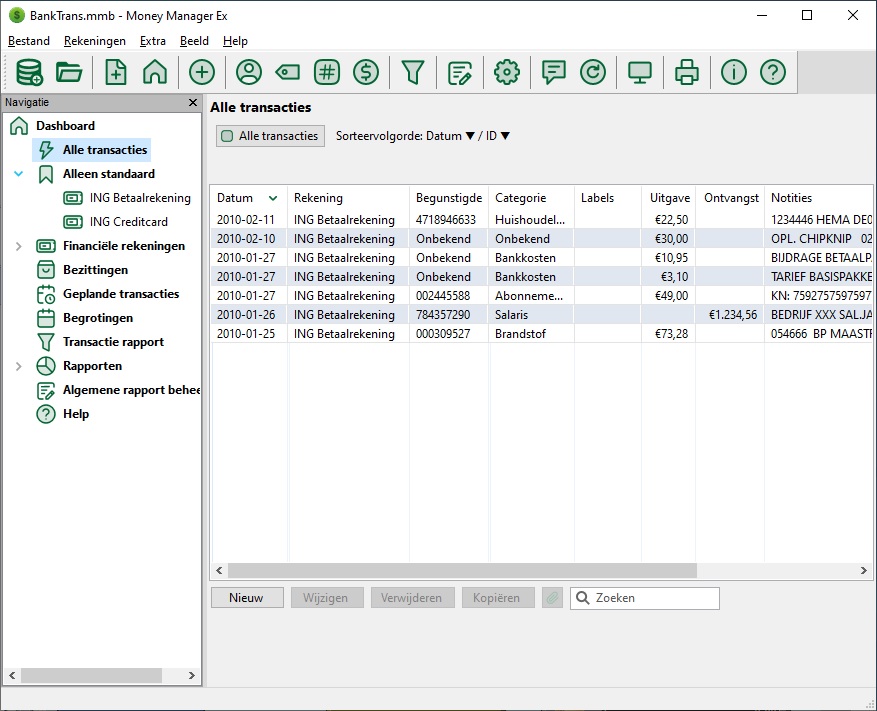Open the currency manager dollar icon
This screenshot has height=711, width=877.
[366, 72]
